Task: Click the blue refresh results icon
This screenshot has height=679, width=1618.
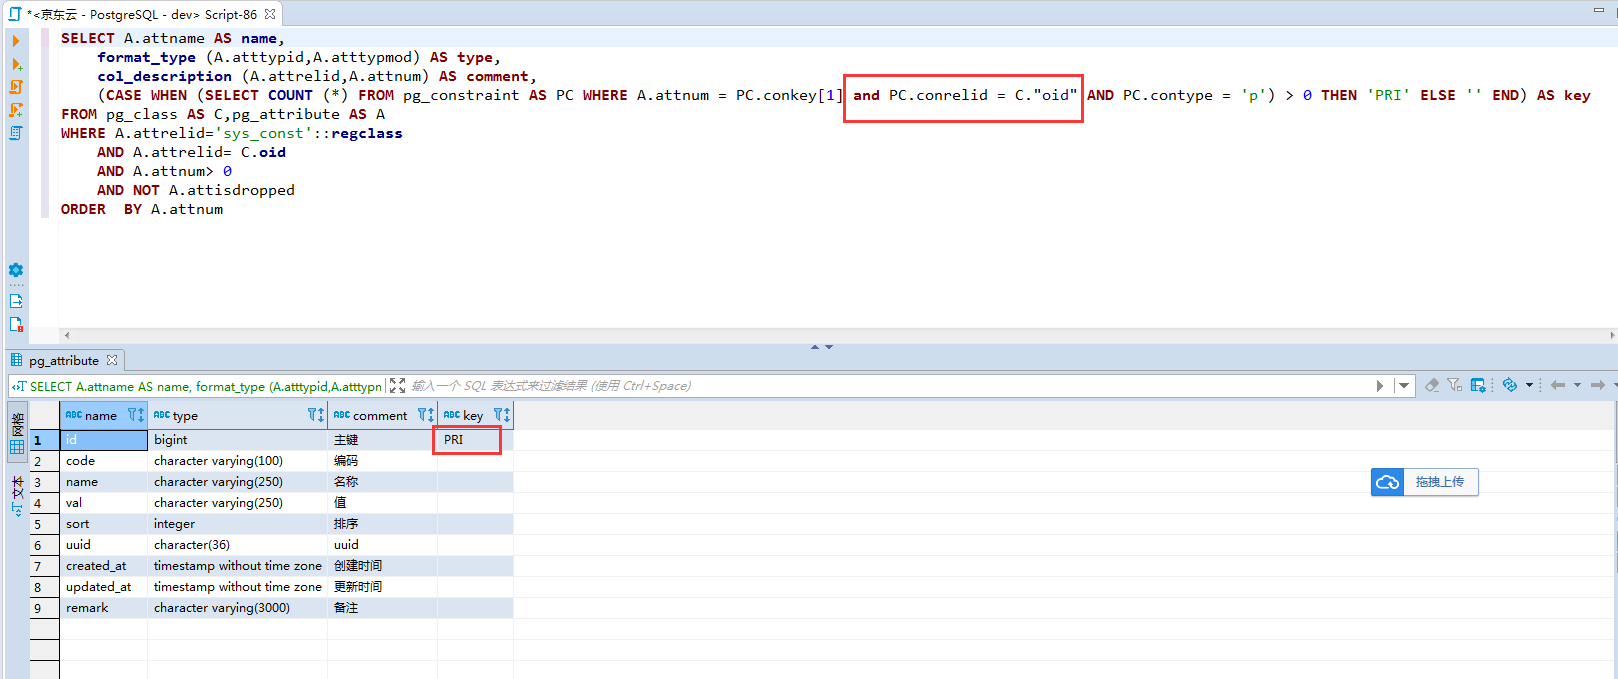Action: (1510, 385)
